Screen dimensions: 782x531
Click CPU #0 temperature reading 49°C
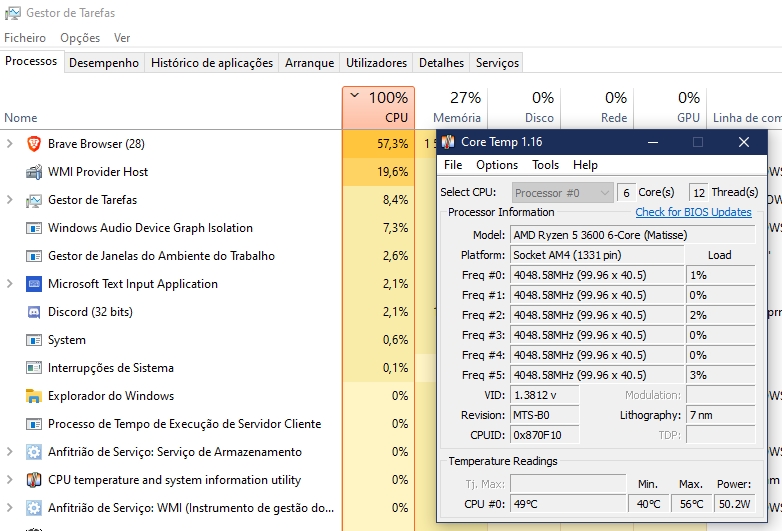tap(568, 504)
